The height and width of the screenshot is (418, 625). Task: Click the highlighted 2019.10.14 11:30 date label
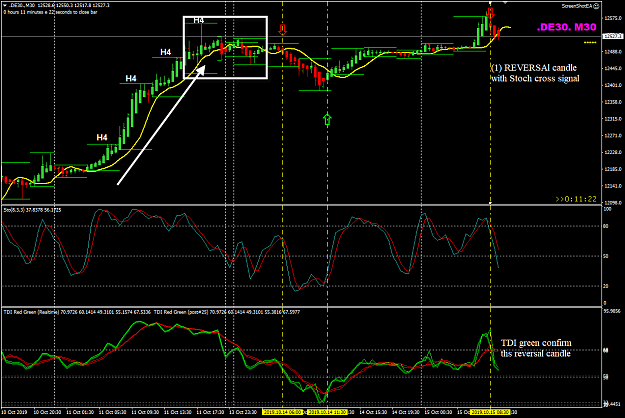click(x=327, y=412)
